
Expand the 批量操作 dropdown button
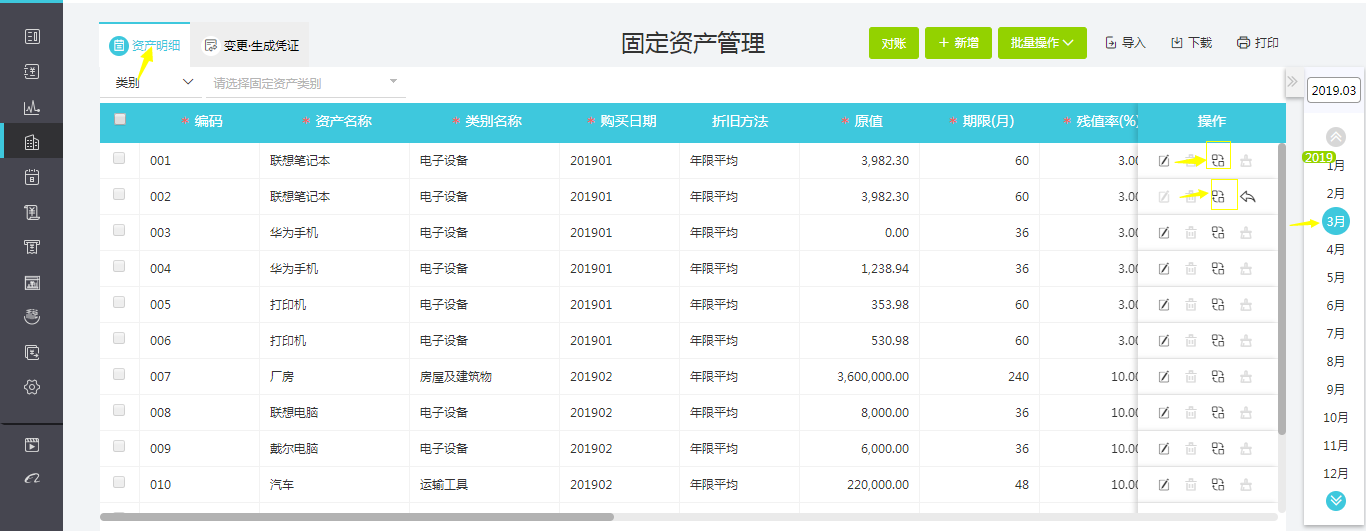(x=1042, y=43)
